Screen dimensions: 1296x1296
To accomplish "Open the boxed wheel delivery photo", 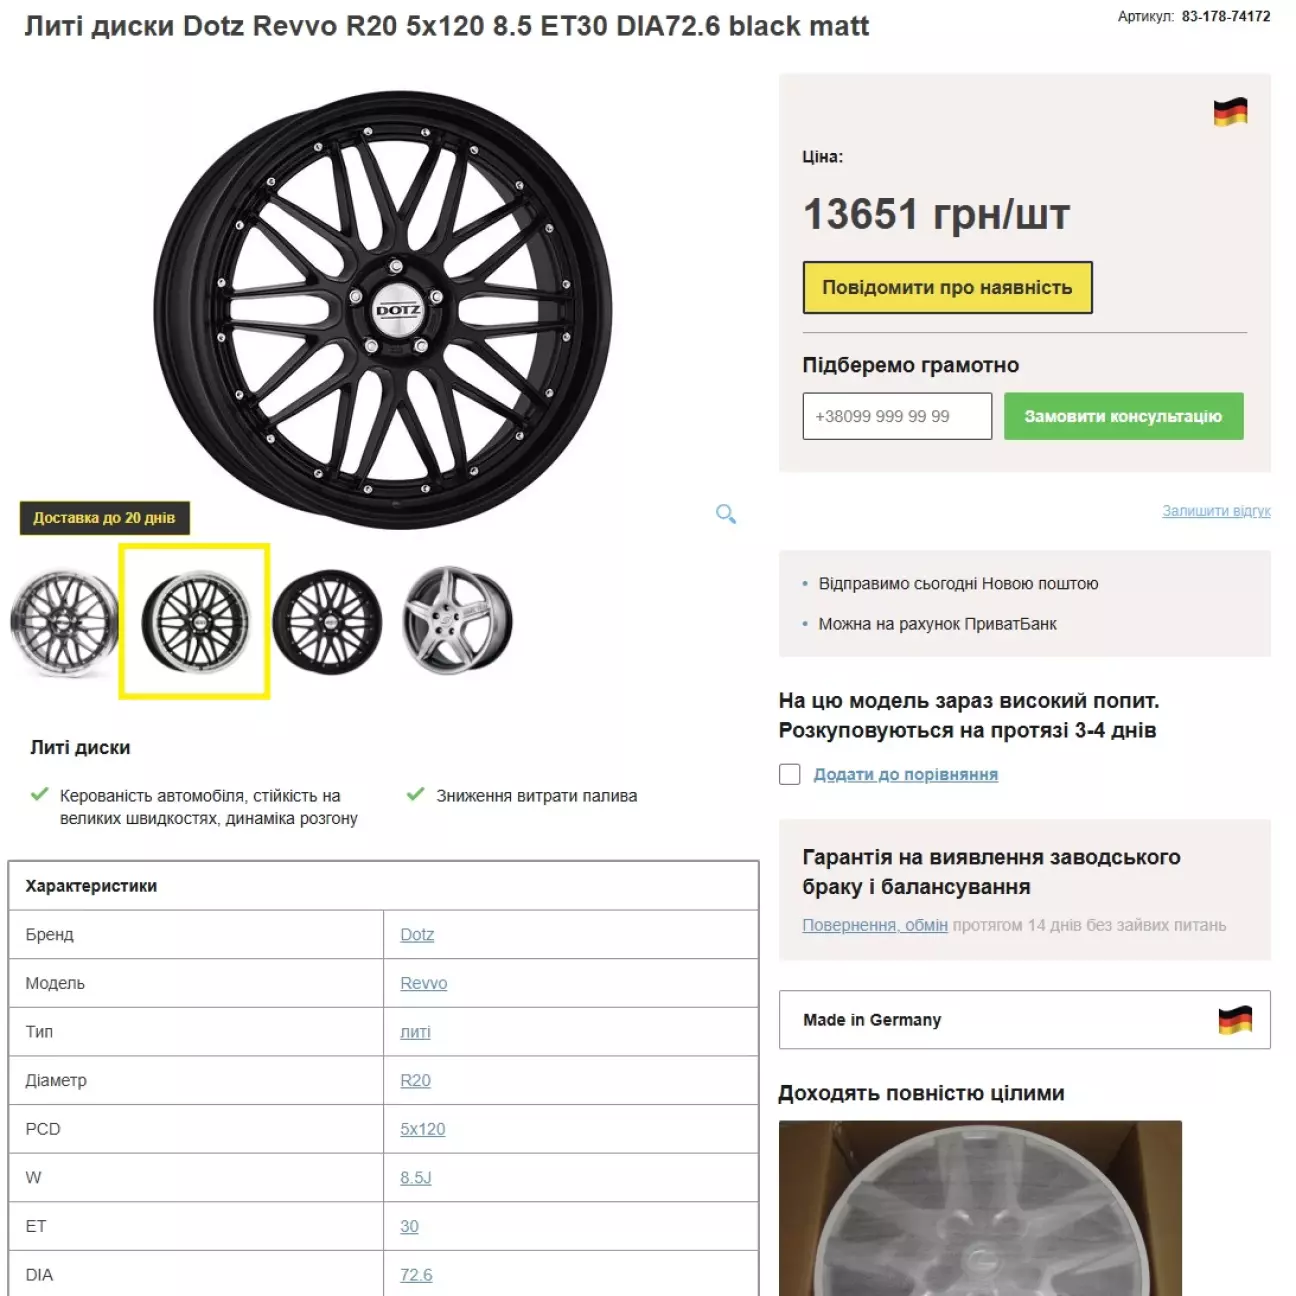I will 980,1208.
